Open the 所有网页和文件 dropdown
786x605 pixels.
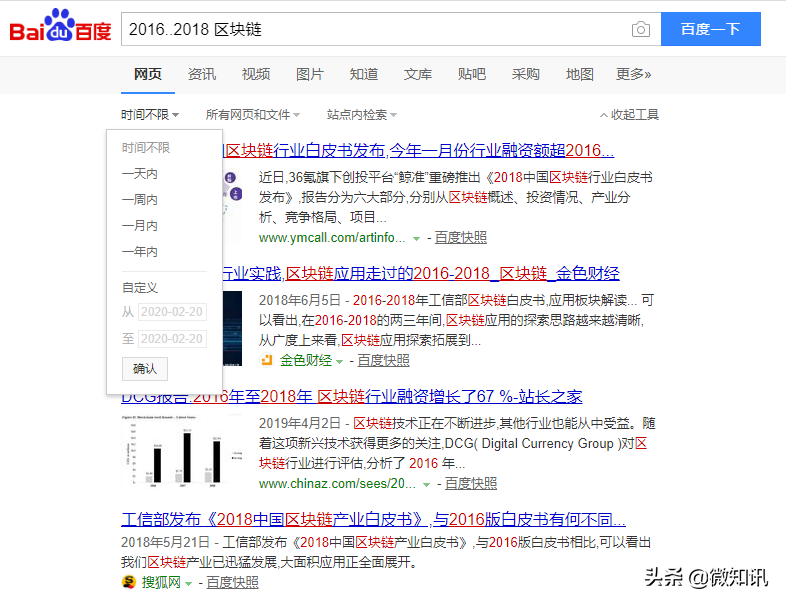(x=253, y=115)
